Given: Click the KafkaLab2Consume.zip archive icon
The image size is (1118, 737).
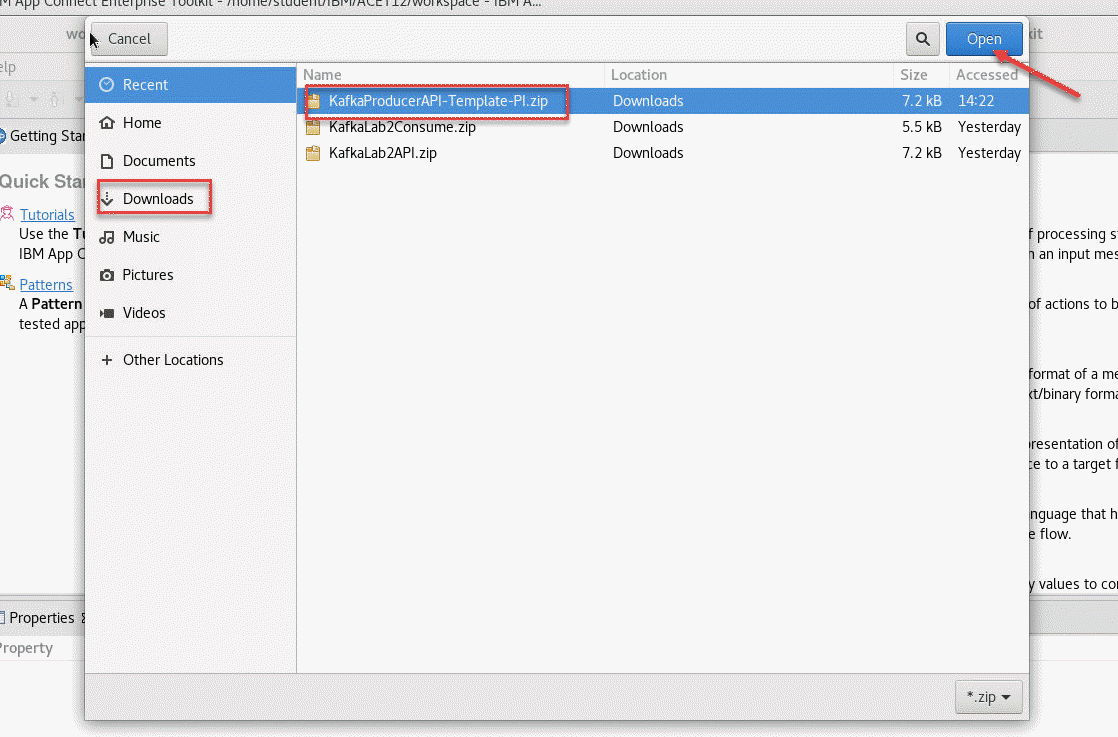Looking at the screenshot, I should pos(314,127).
